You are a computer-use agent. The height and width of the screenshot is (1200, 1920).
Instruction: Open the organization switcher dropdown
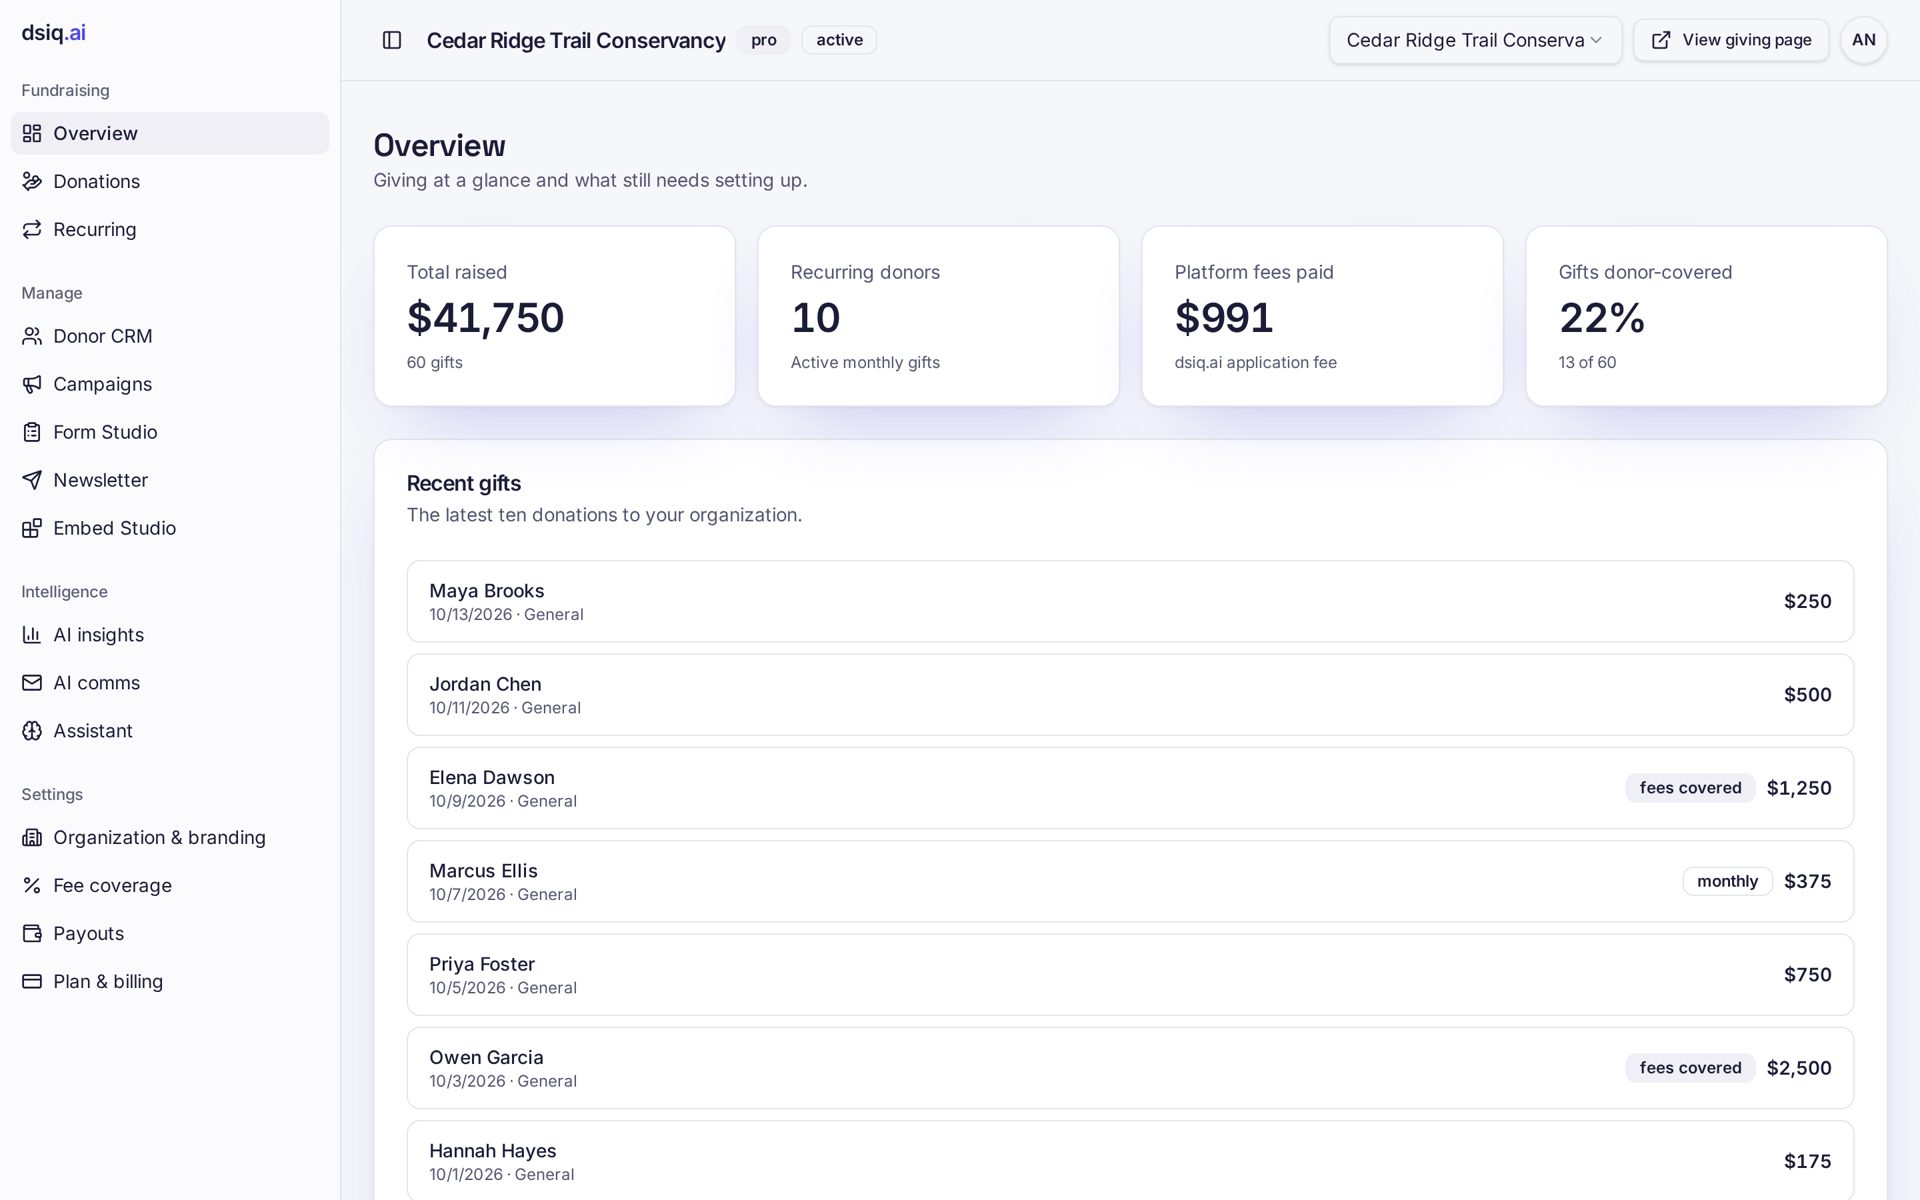tap(1475, 40)
